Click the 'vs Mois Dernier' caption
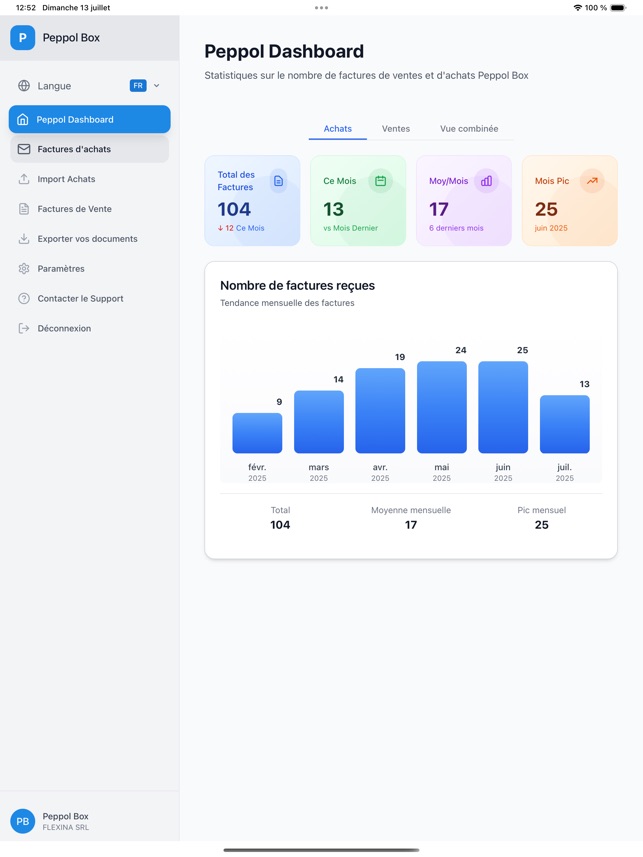The width and height of the screenshot is (643, 857). [x=350, y=228]
